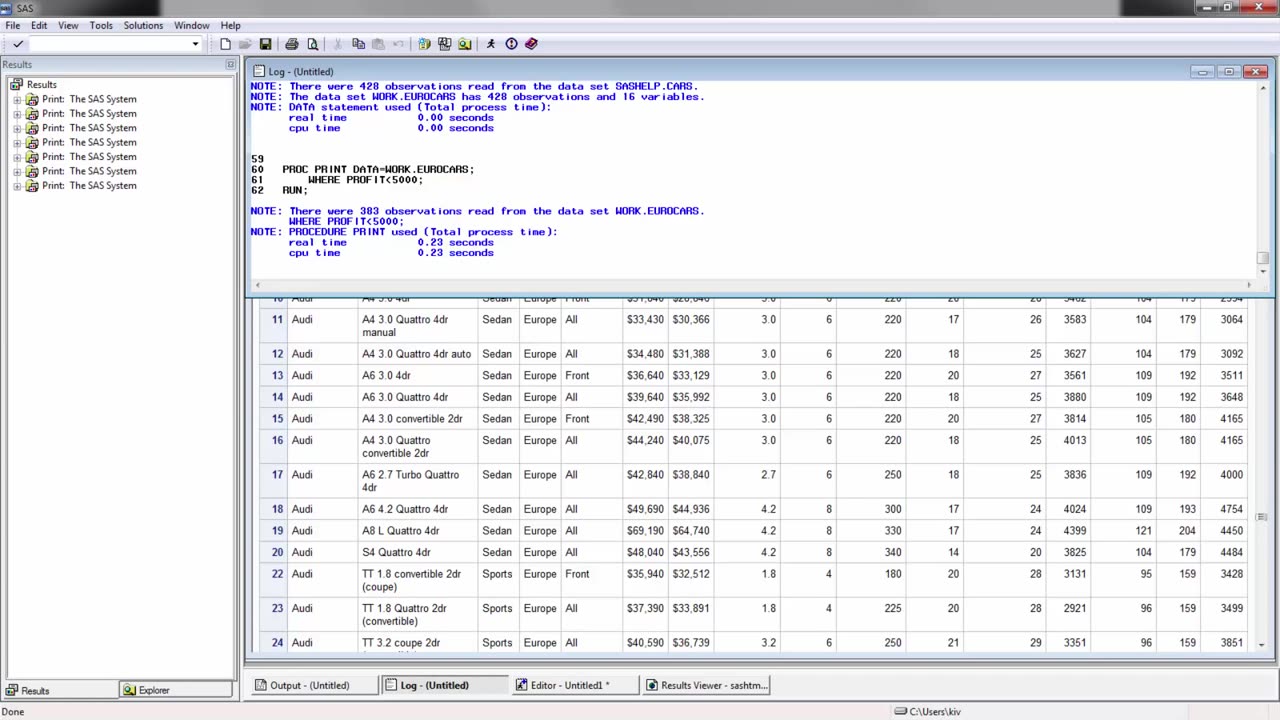Click the New Library toolbar icon
The height and width of the screenshot is (720, 1280).
point(425,44)
